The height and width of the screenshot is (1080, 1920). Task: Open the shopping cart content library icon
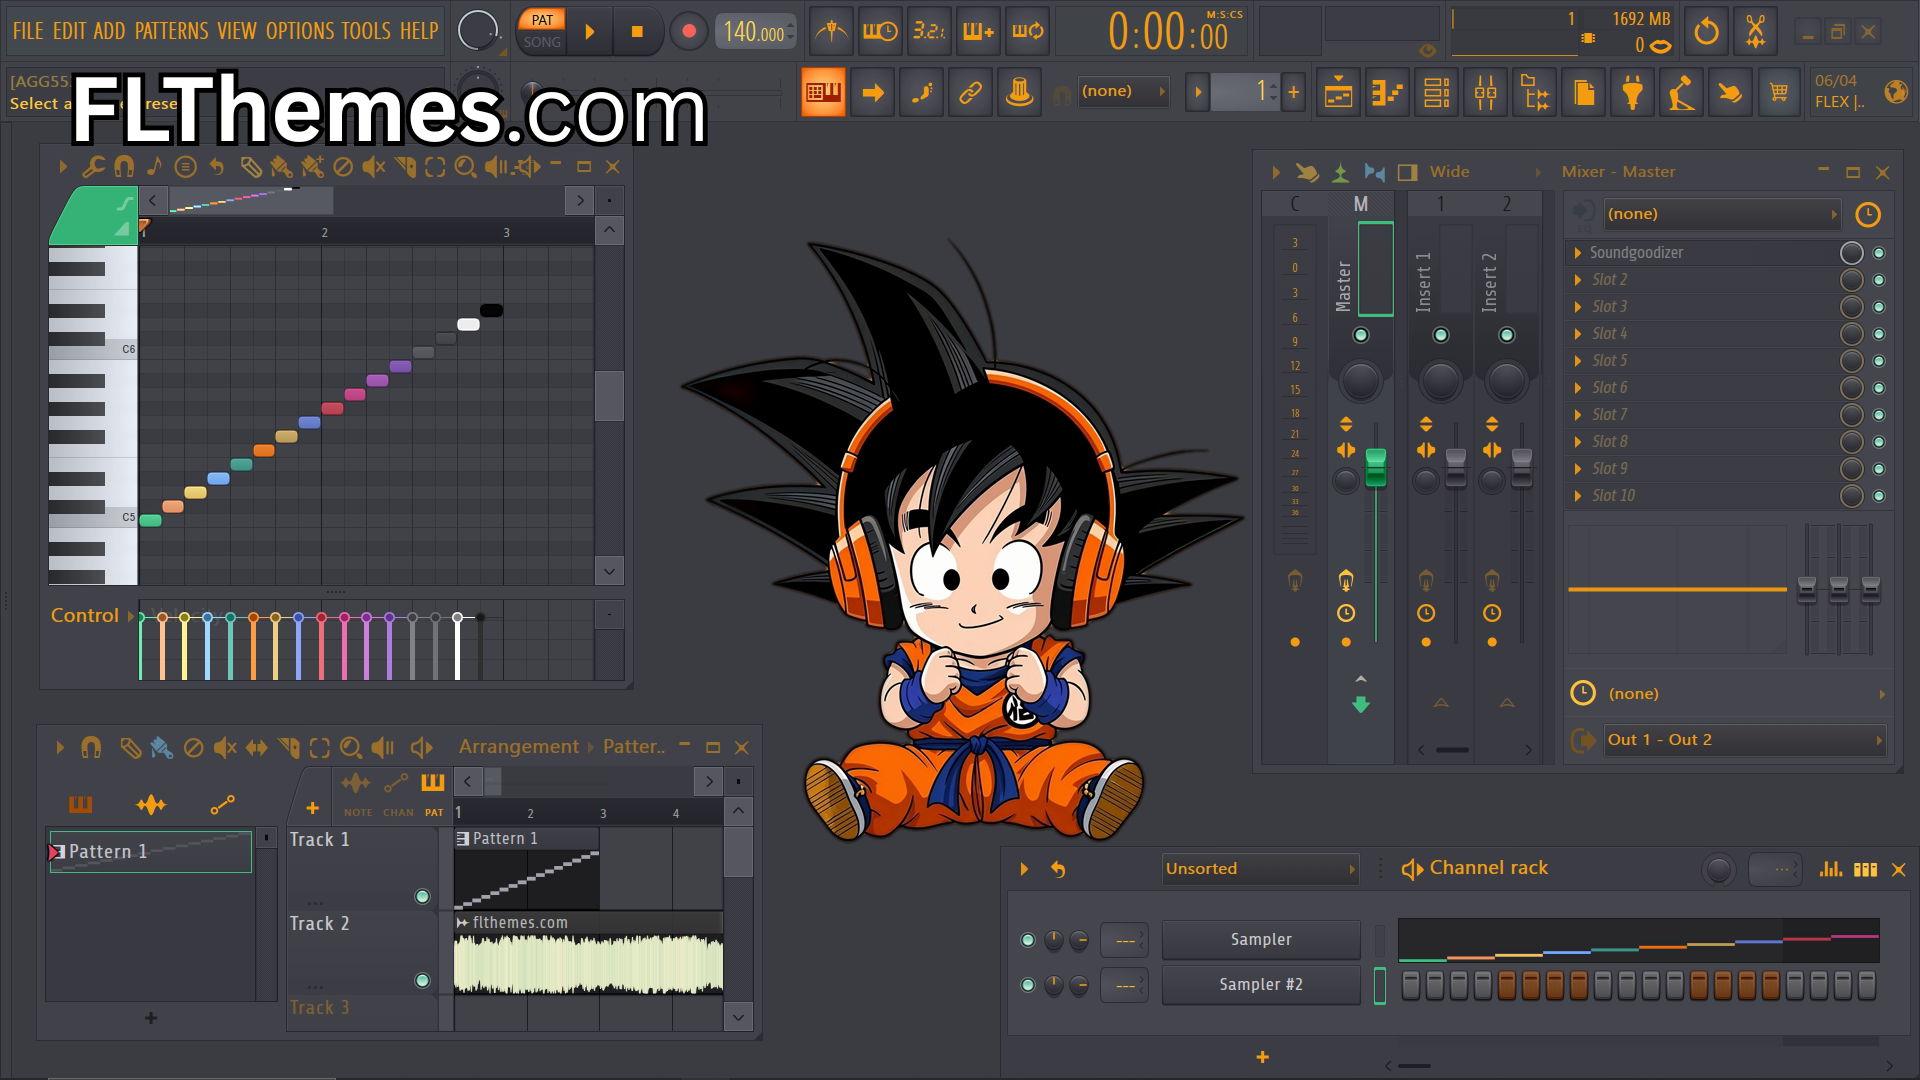point(1779,93)
